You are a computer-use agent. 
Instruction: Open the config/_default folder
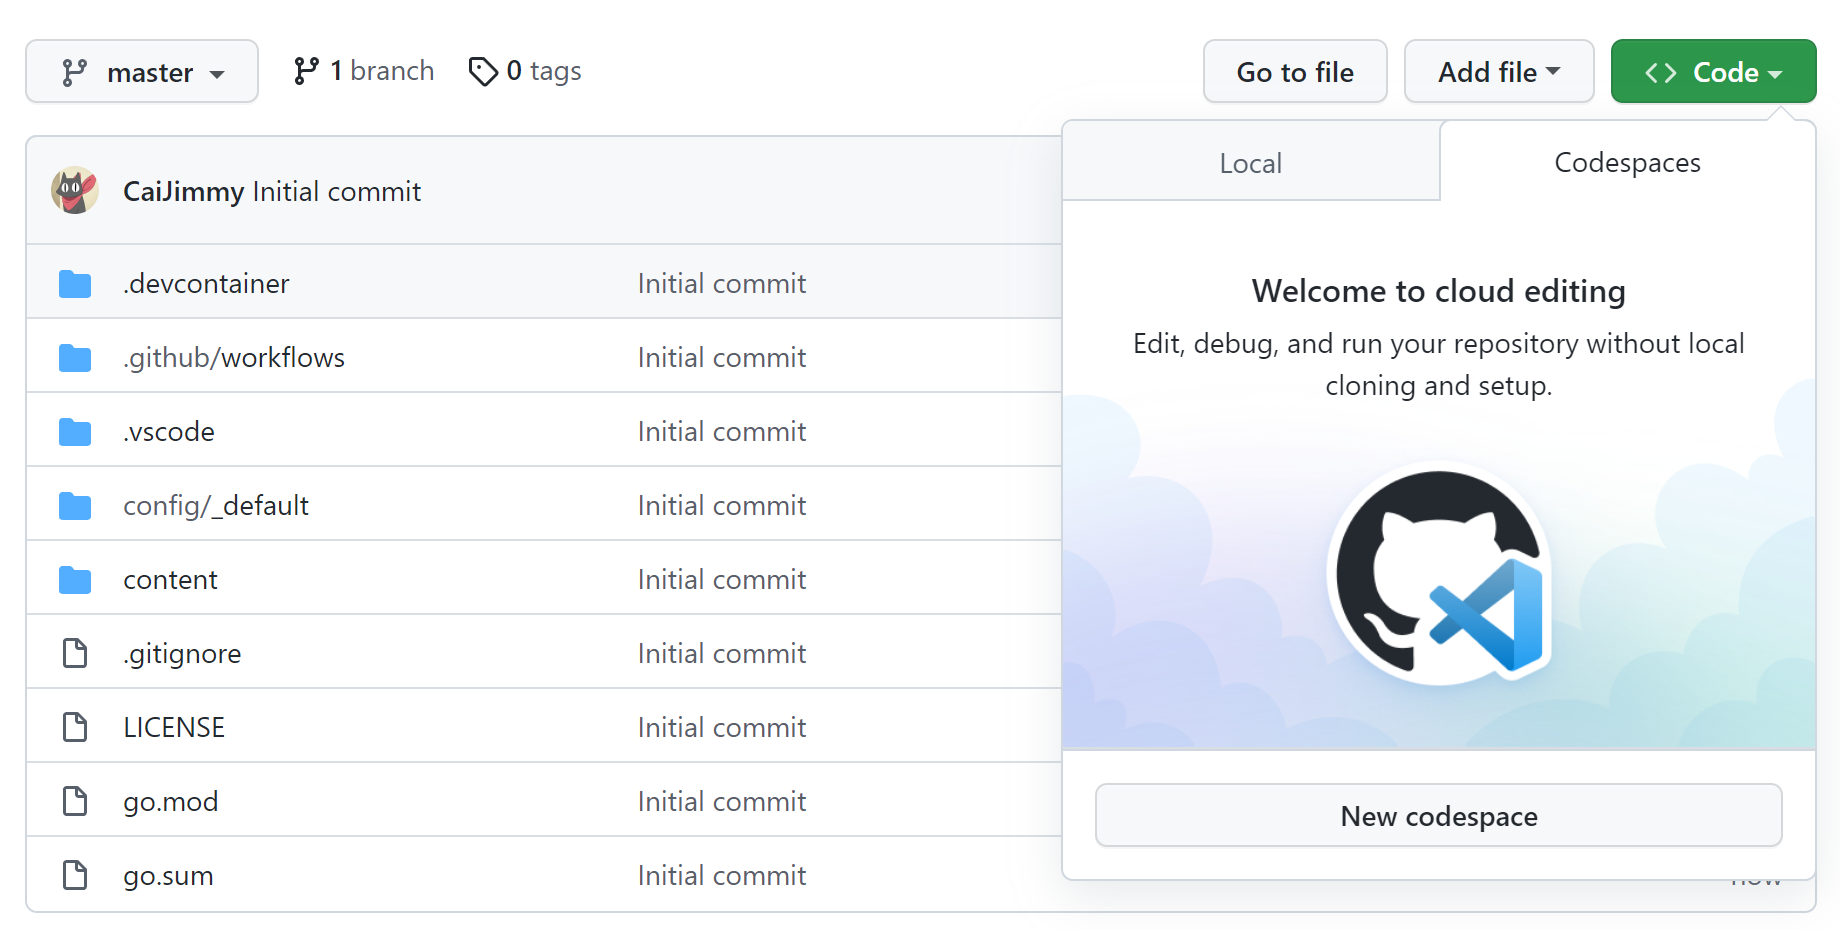coord(215,505)
